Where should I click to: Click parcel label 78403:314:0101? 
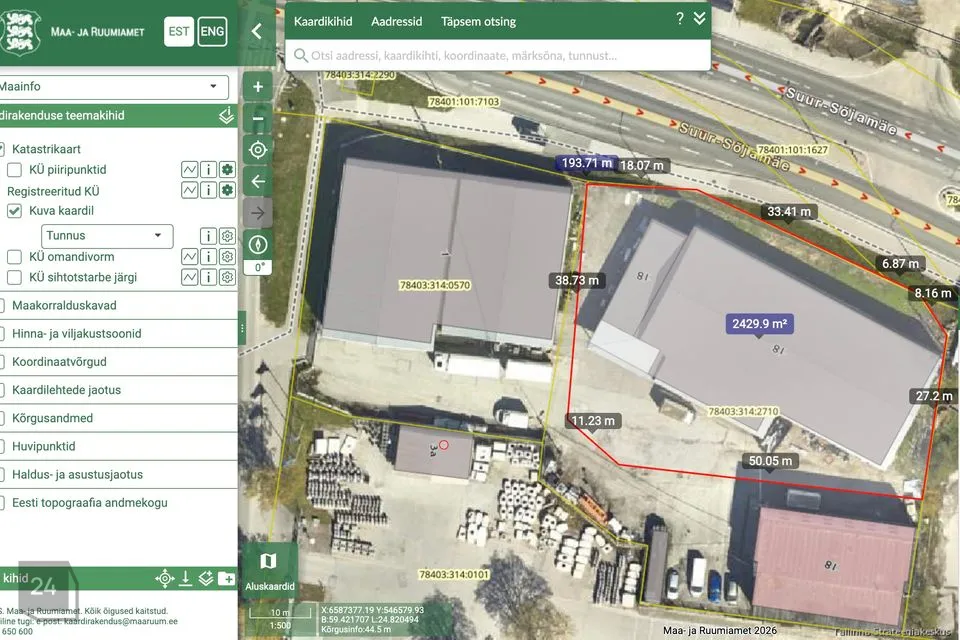(x=454, y=574)
